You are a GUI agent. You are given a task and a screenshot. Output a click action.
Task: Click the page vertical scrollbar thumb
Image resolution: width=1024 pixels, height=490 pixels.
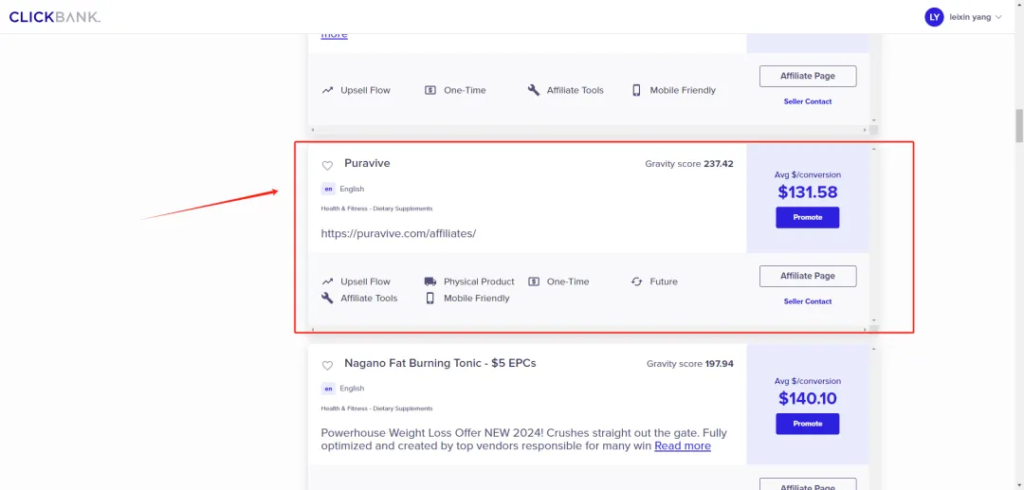tap(1019, 125)
